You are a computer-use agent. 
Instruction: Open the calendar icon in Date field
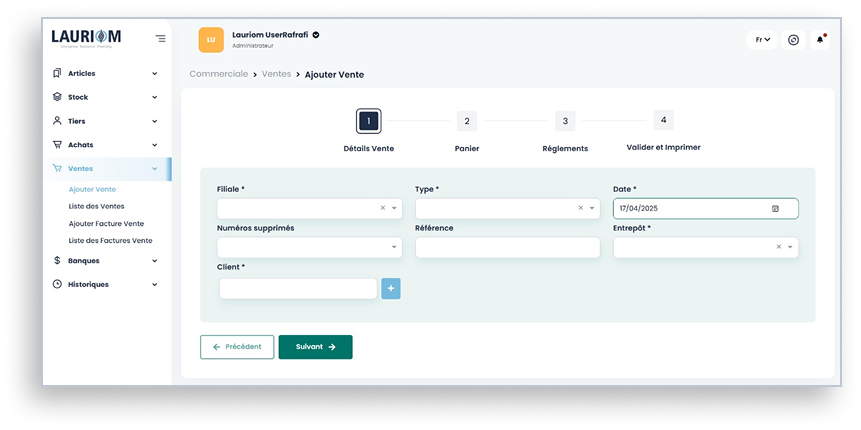pyautogui.click(x=775, y=209)
